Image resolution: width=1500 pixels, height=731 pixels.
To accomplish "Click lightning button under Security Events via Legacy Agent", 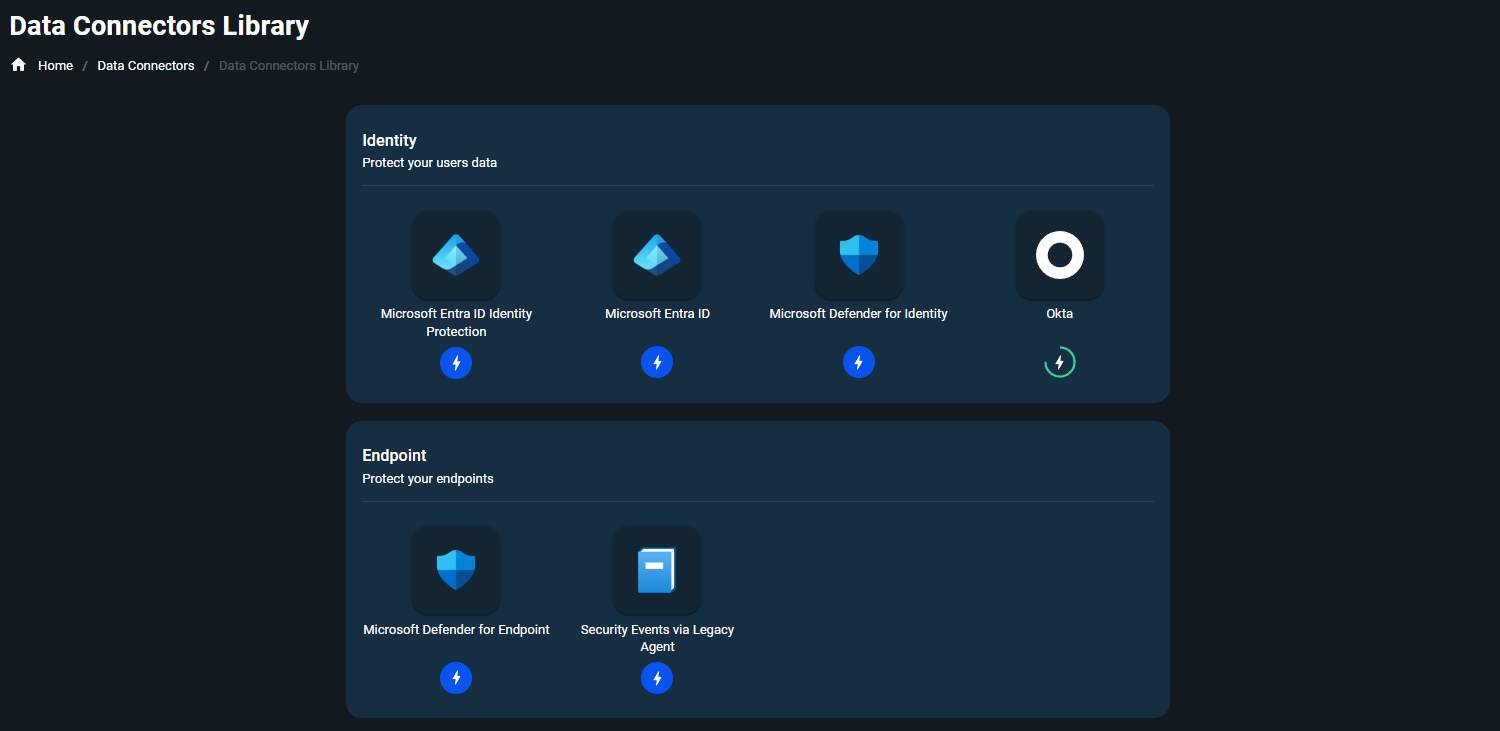I will point(657,678).
